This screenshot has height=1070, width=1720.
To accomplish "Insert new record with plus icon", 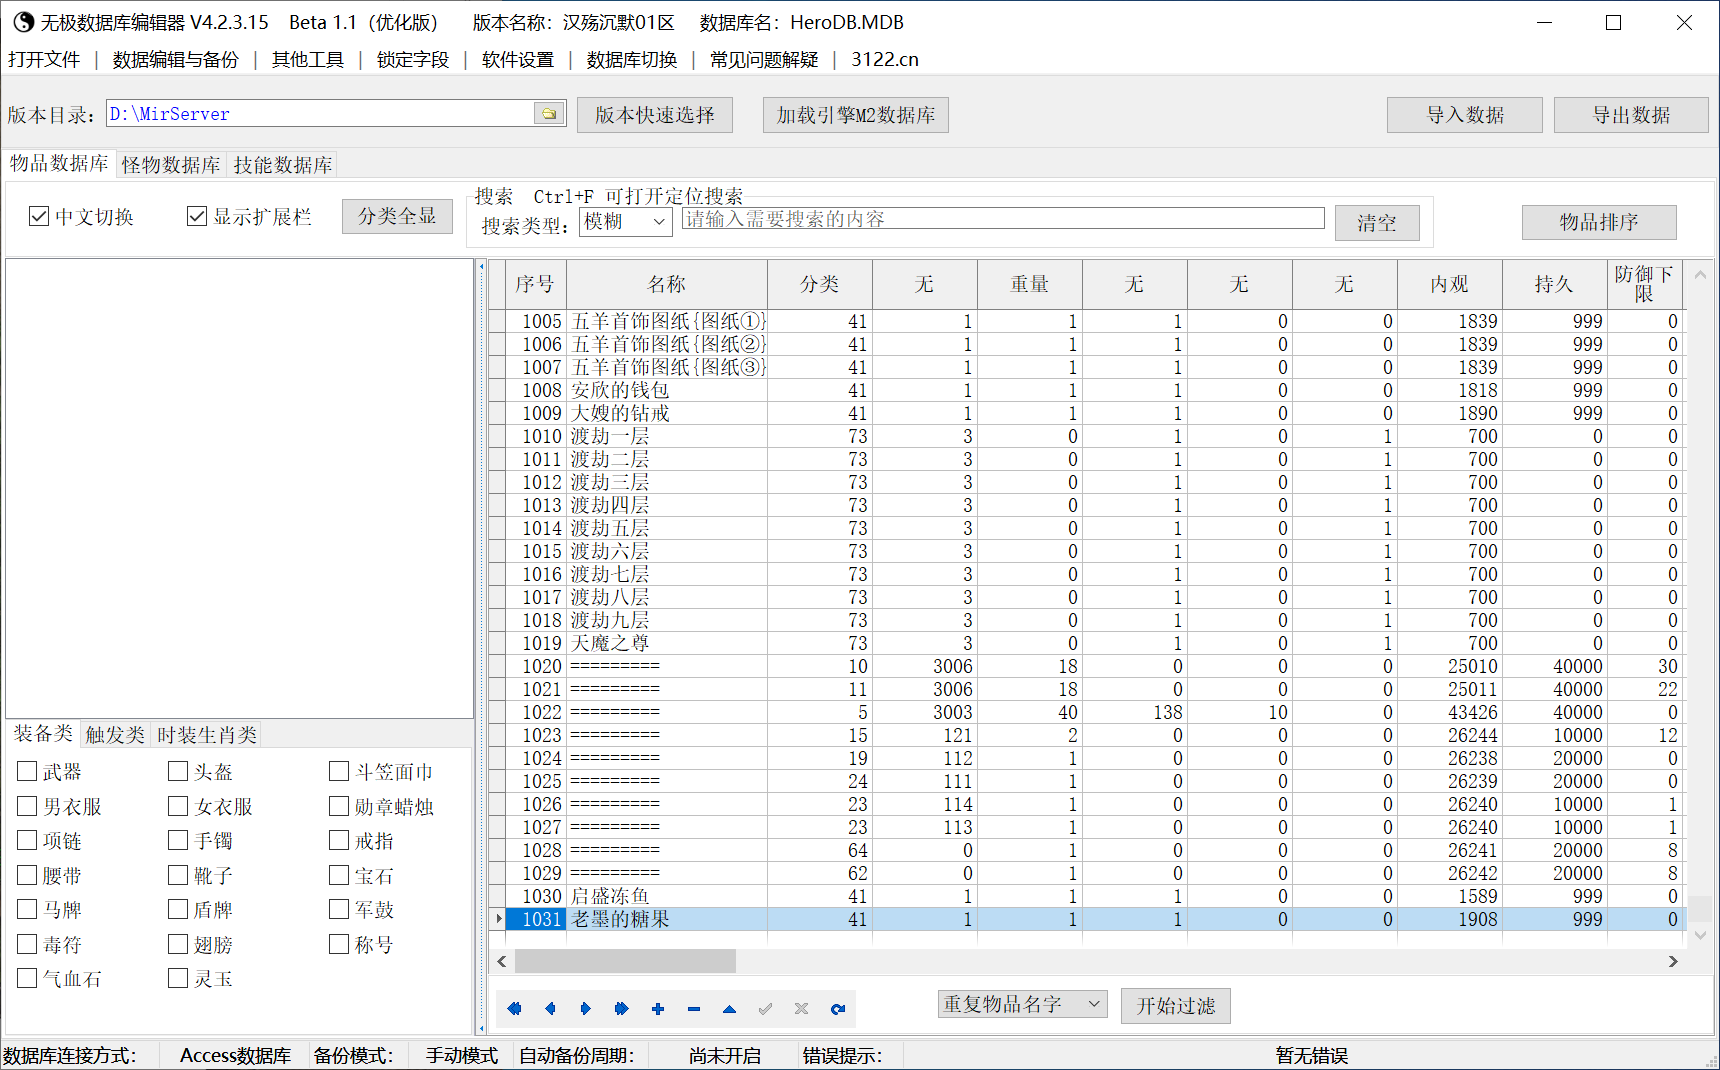I will click(658, 1009).
